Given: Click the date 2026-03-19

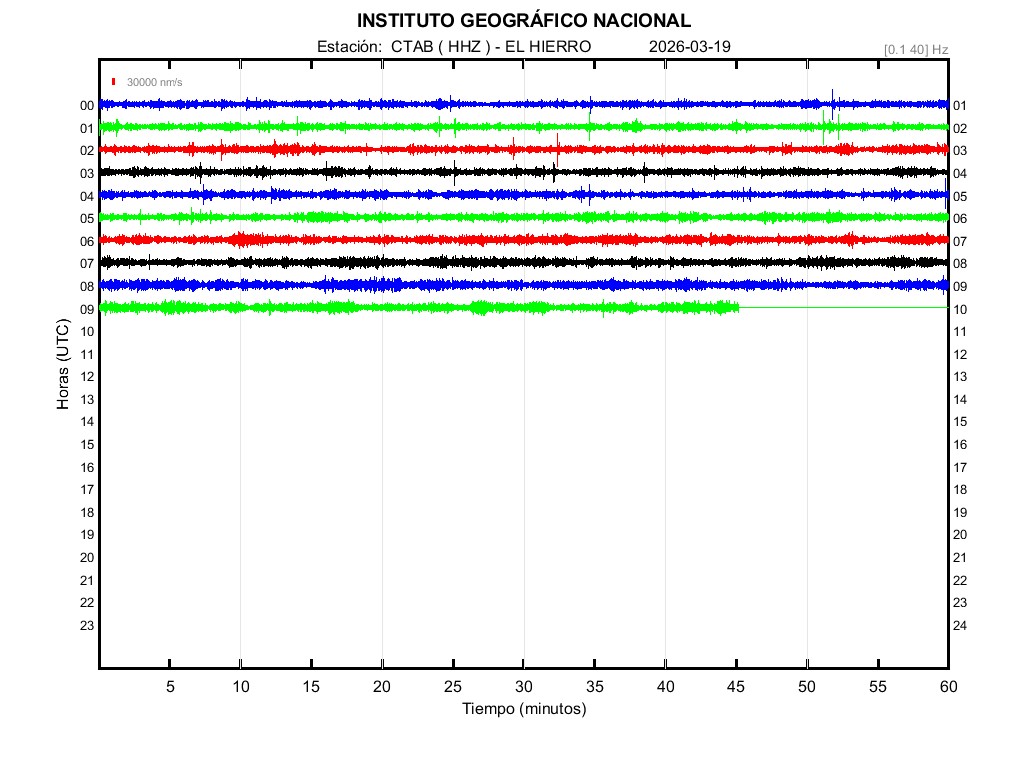Looking at the screenshot, I should [690, 47].
